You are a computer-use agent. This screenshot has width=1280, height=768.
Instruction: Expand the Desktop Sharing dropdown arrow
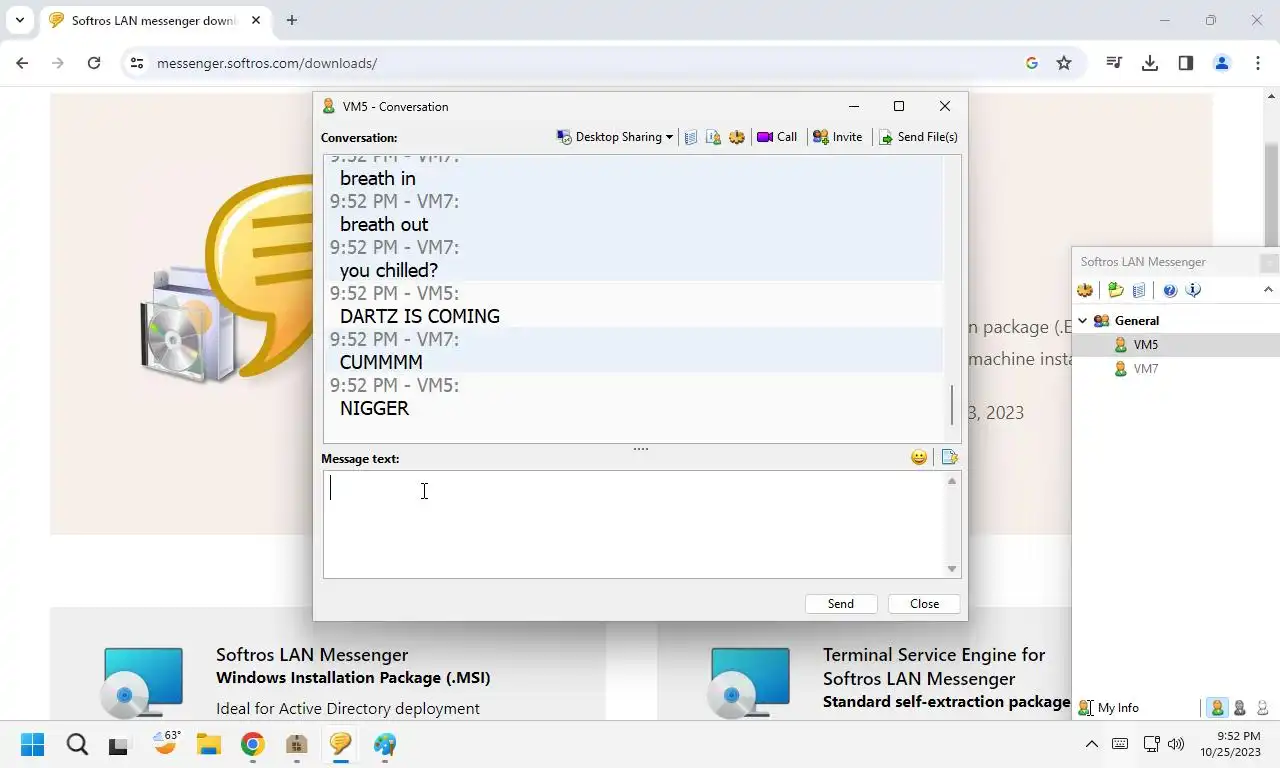pos(669,137)
